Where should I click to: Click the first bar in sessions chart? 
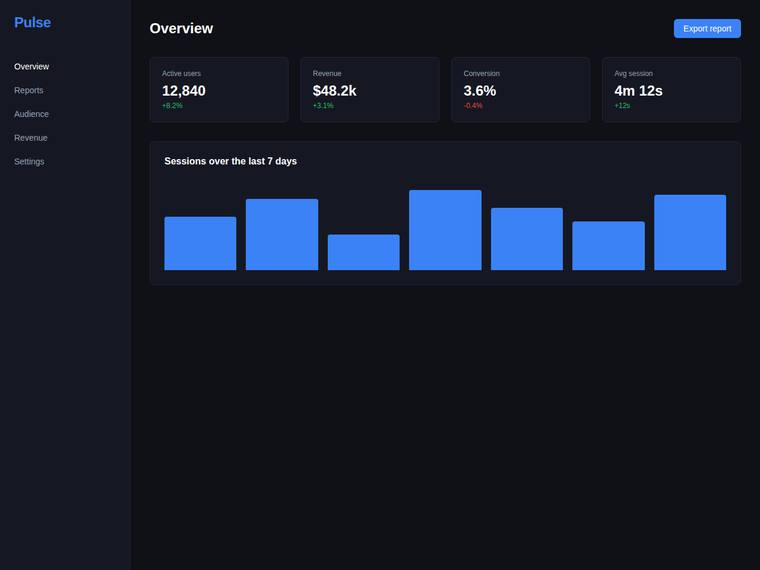click(x=200, y=243)
